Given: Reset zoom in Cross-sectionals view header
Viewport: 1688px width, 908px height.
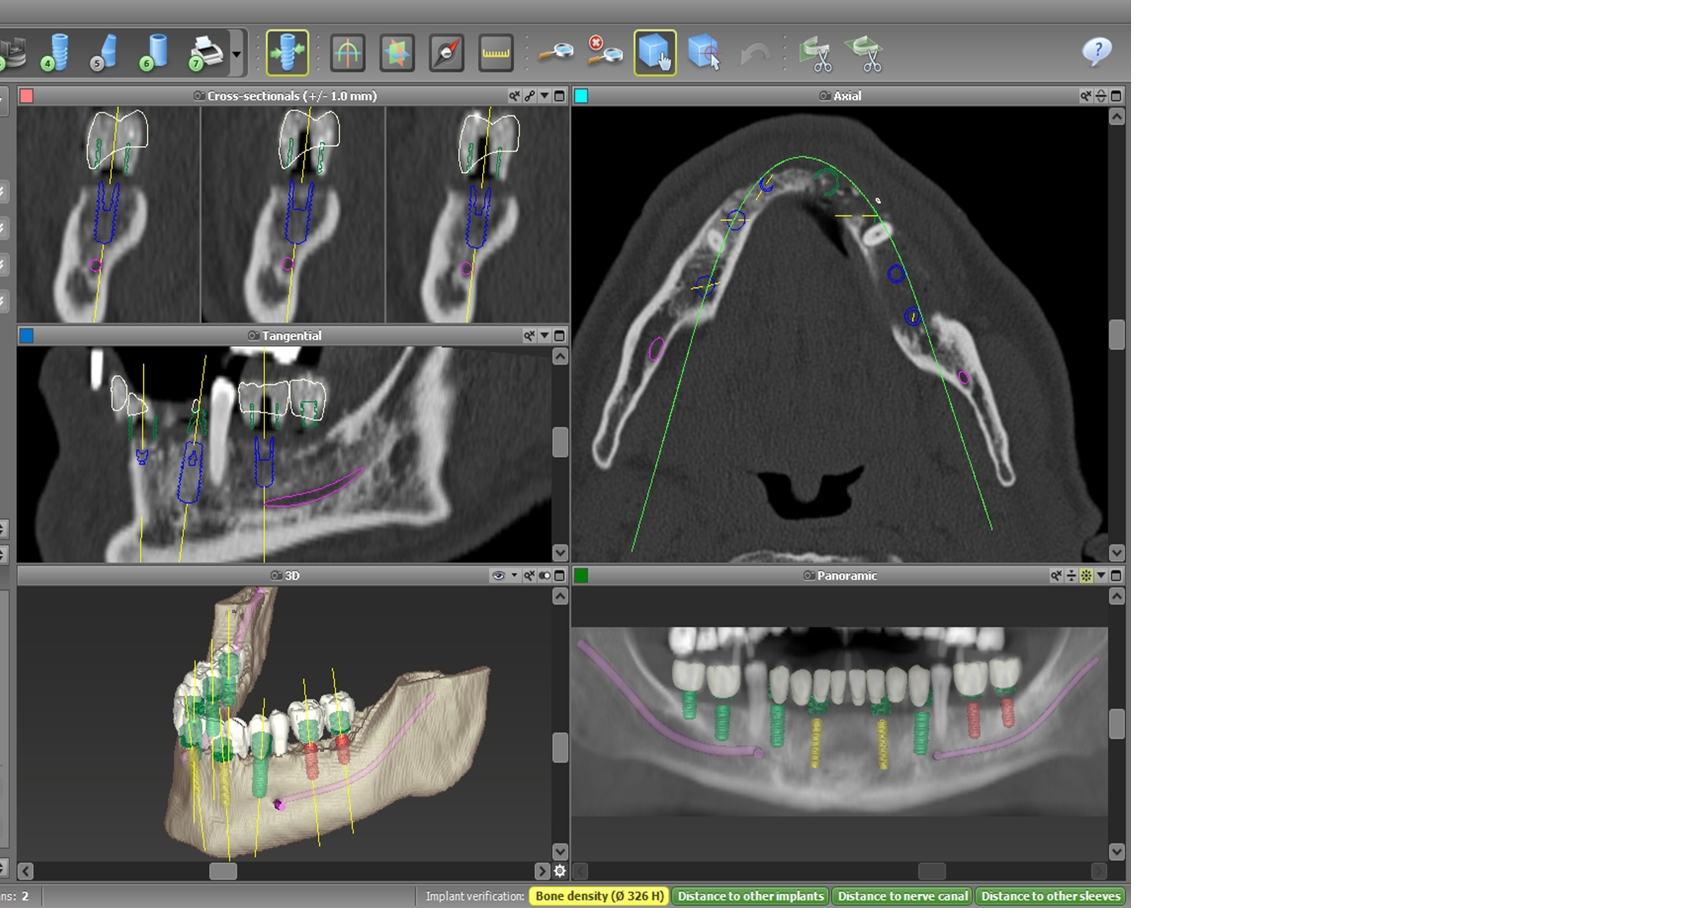Looking at the screenshot, I should tap(514, 96).
